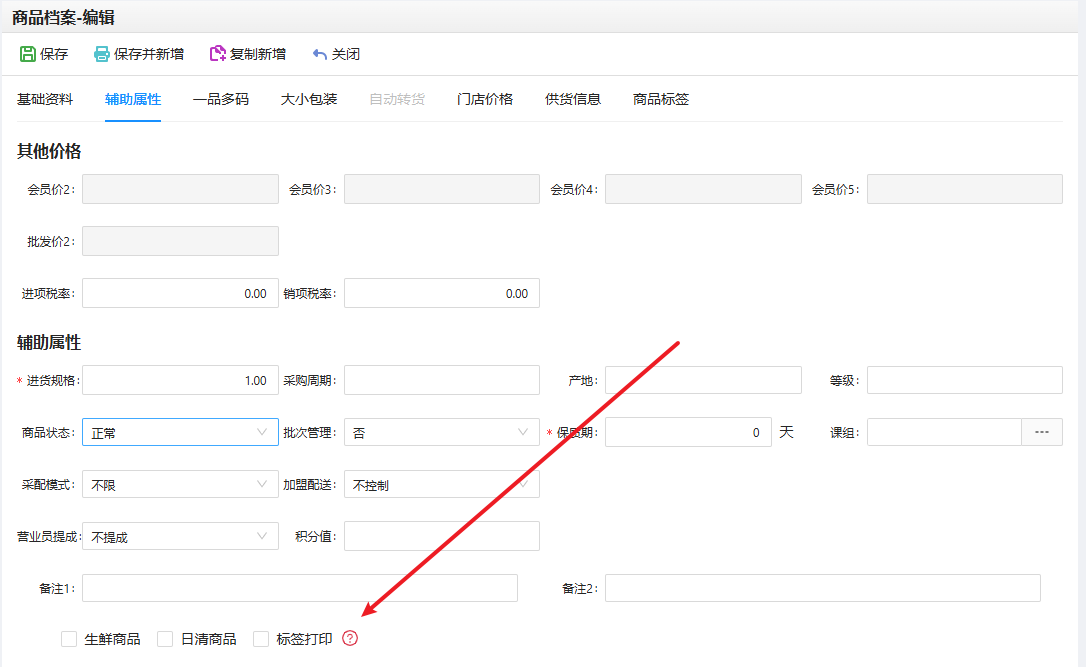Click the Save and New (保存并新增) icon
The height and width of the screenshot is (667, 1086).
tap(102, 54)
